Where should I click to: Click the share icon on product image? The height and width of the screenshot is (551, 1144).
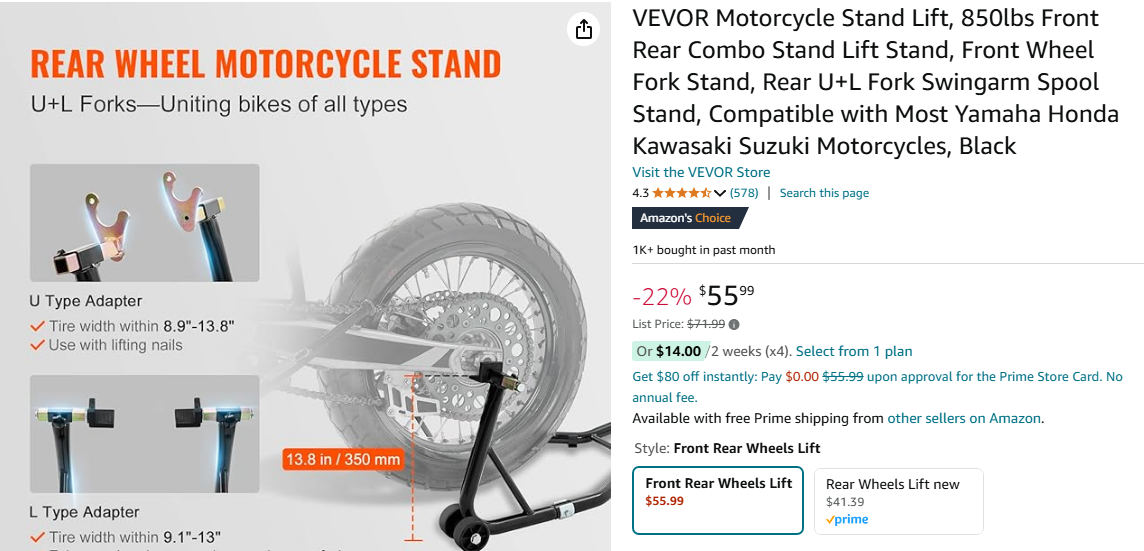point(583,30)
